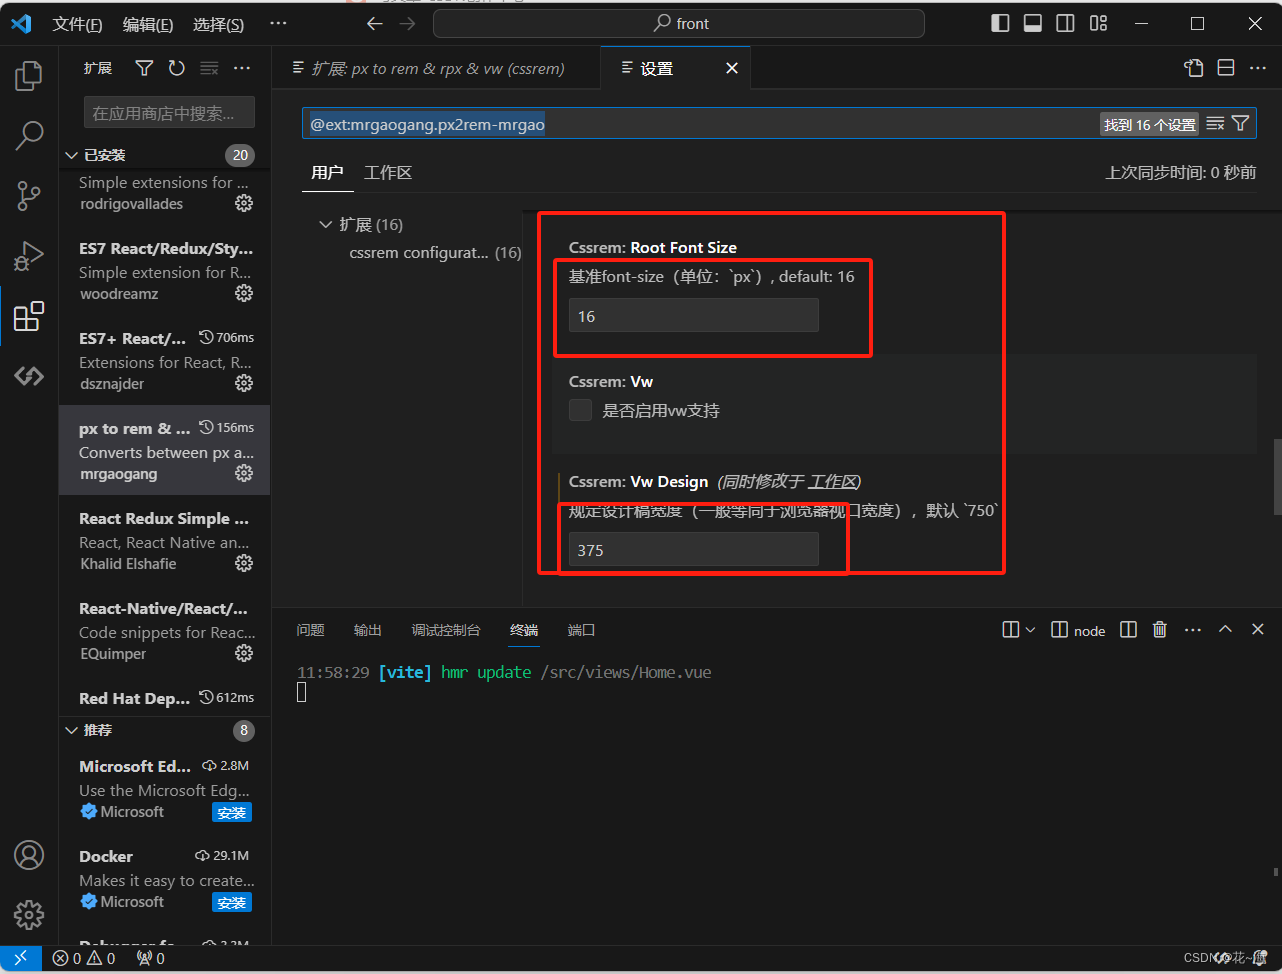Manage gear for Khalid Elshafie extension
The width and height of the screenshot is (1282, 974).
[x=244, y=563]
